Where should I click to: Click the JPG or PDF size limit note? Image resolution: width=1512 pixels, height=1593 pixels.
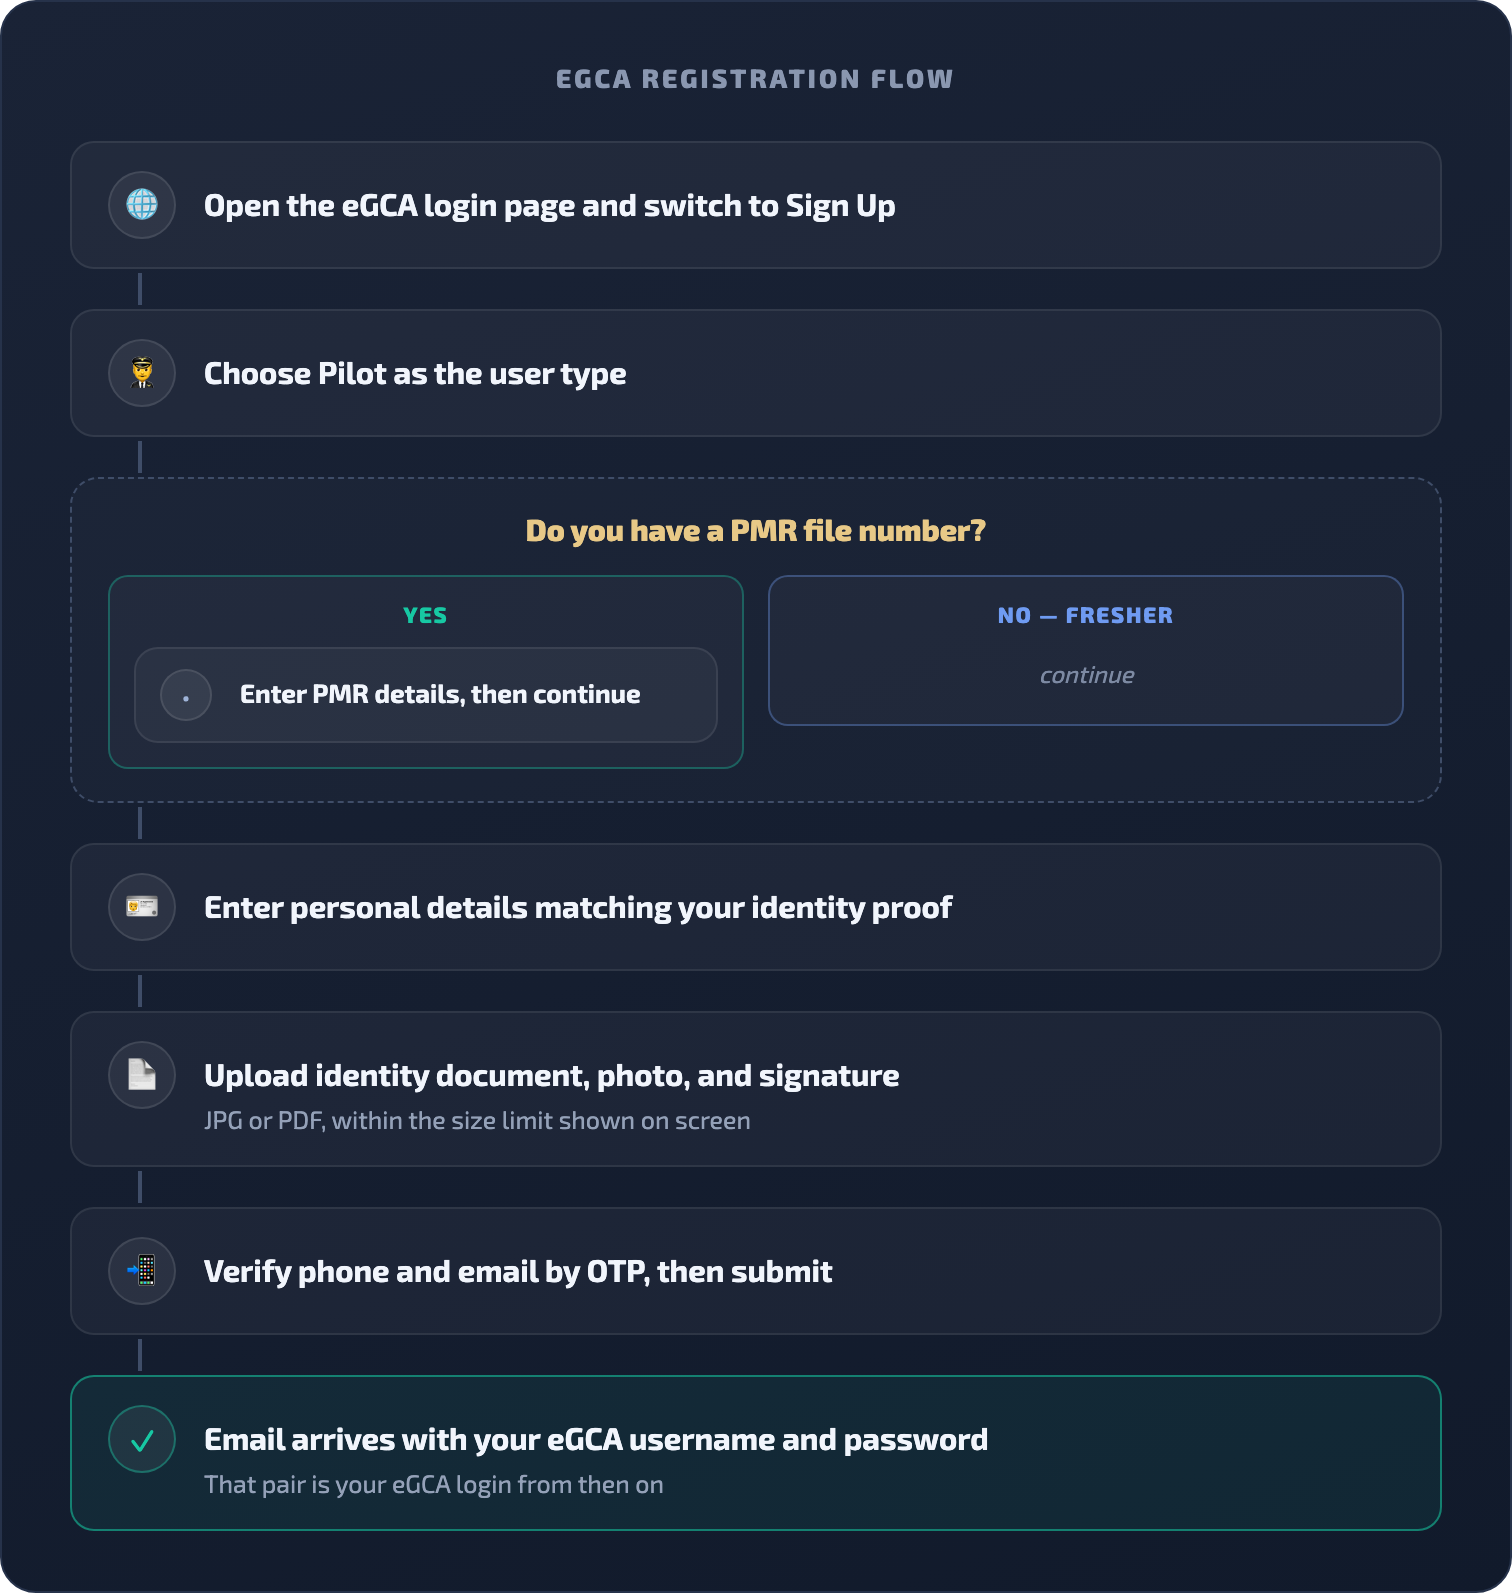point(477,1120)
